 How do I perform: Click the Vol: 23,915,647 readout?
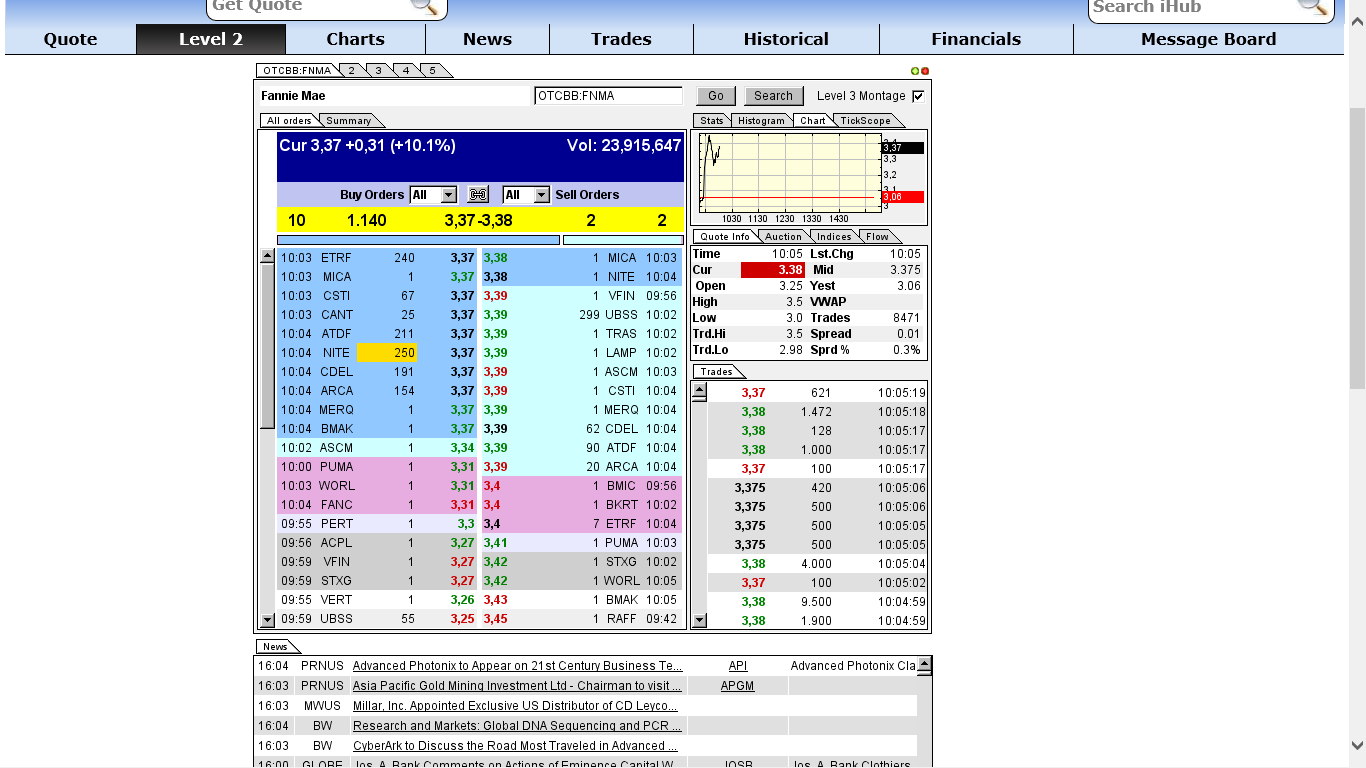[x=624, y=146]
